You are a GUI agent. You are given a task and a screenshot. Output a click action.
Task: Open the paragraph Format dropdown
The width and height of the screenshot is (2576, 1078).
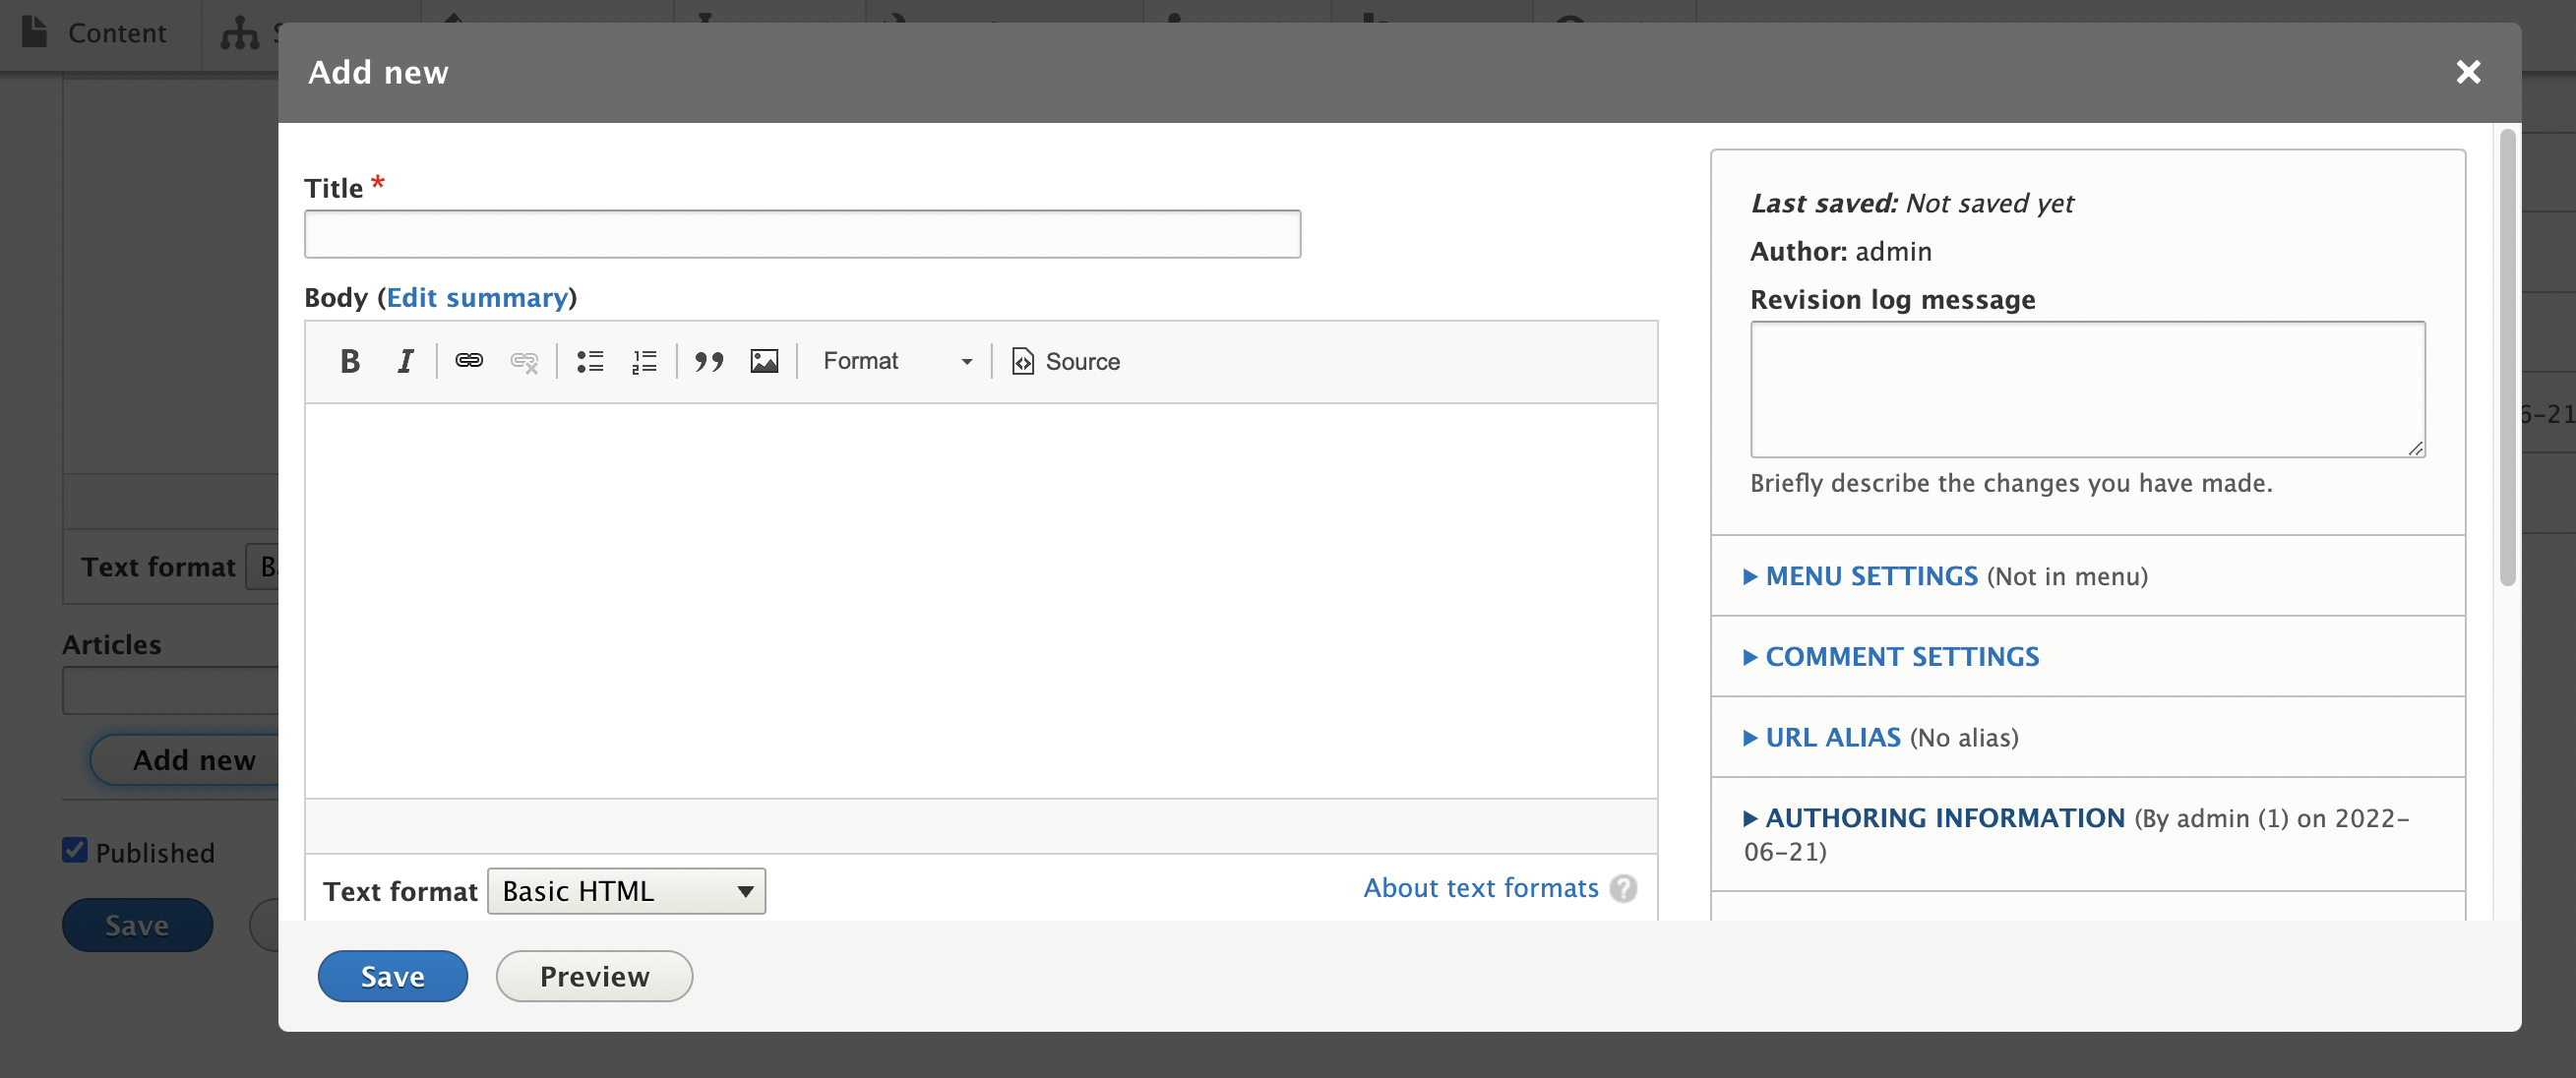coord(895,361)
